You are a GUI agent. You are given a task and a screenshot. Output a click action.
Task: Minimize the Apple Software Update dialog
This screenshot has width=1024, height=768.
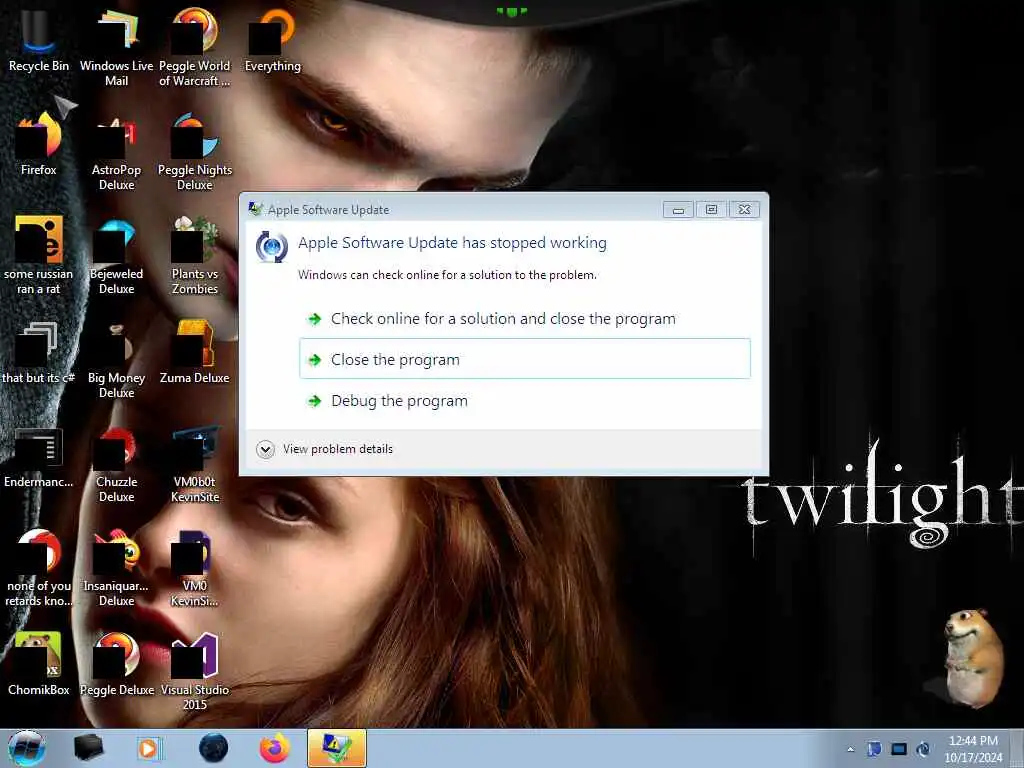pyautogui.click(x=678, y=209)
